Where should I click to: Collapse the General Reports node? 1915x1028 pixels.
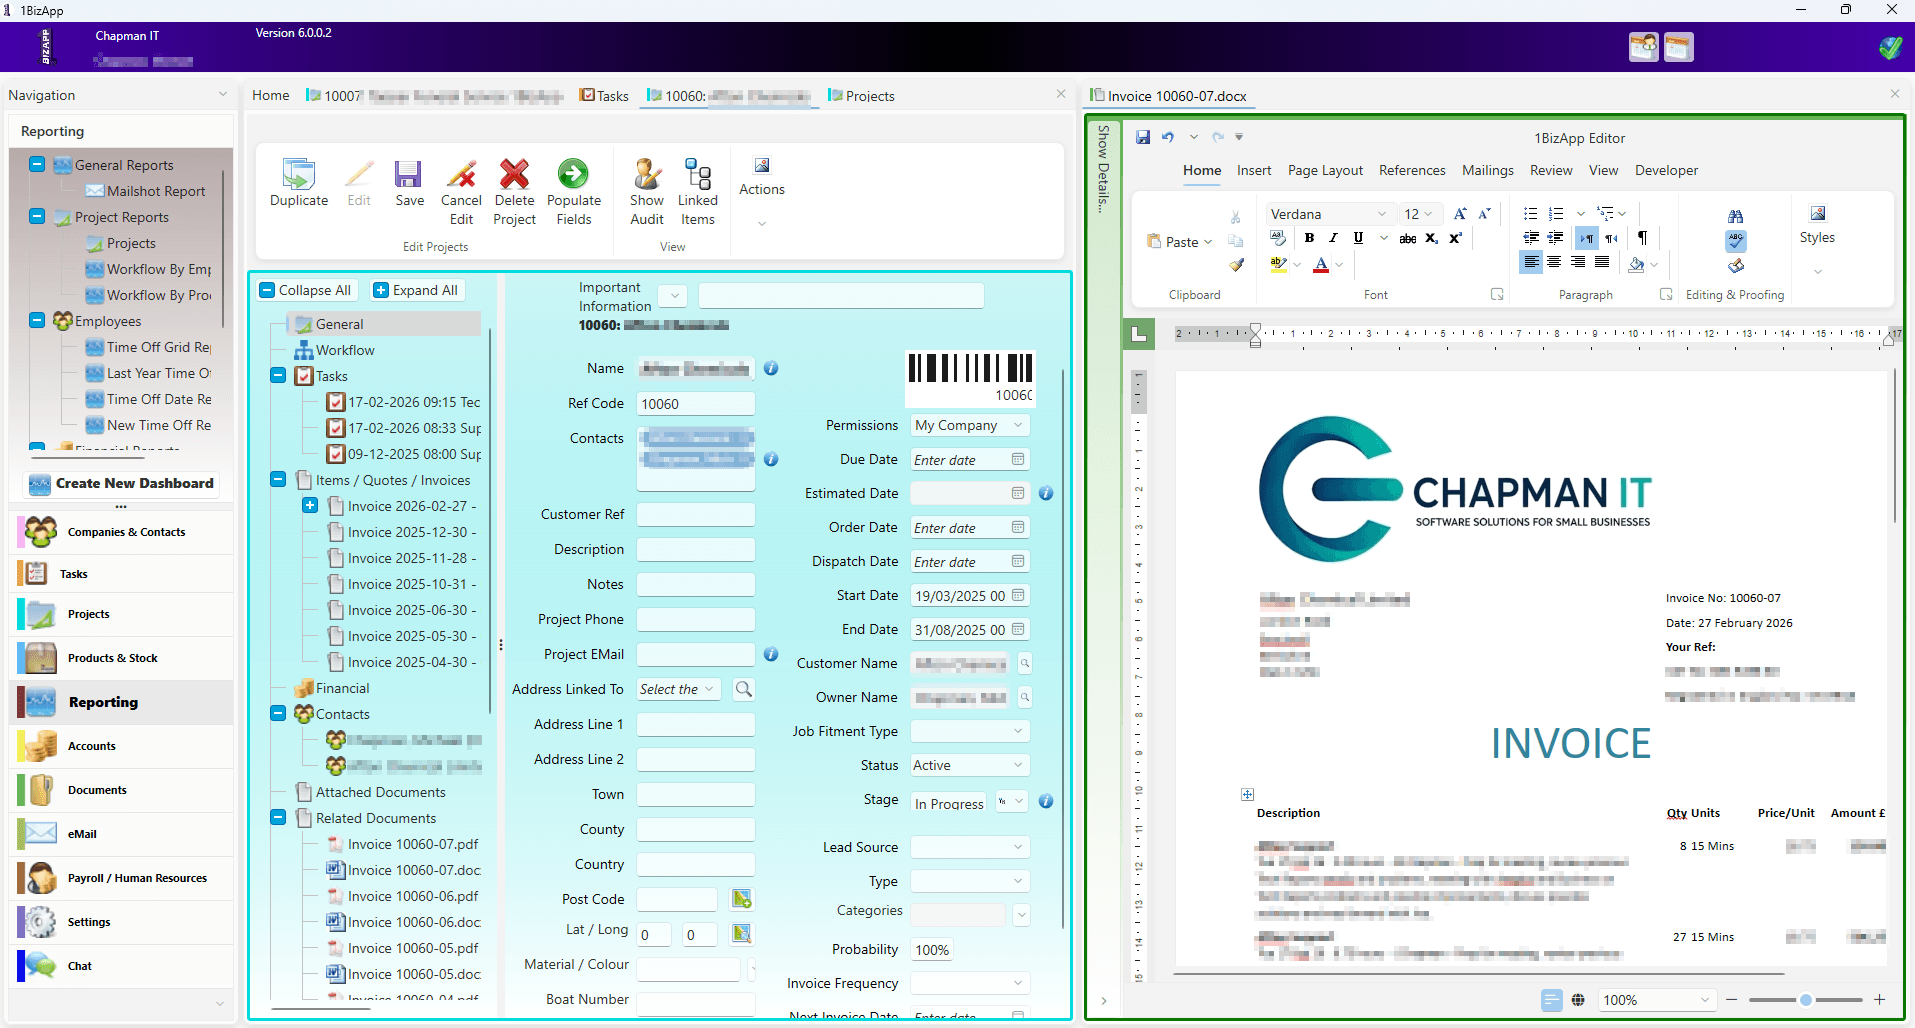37,164
